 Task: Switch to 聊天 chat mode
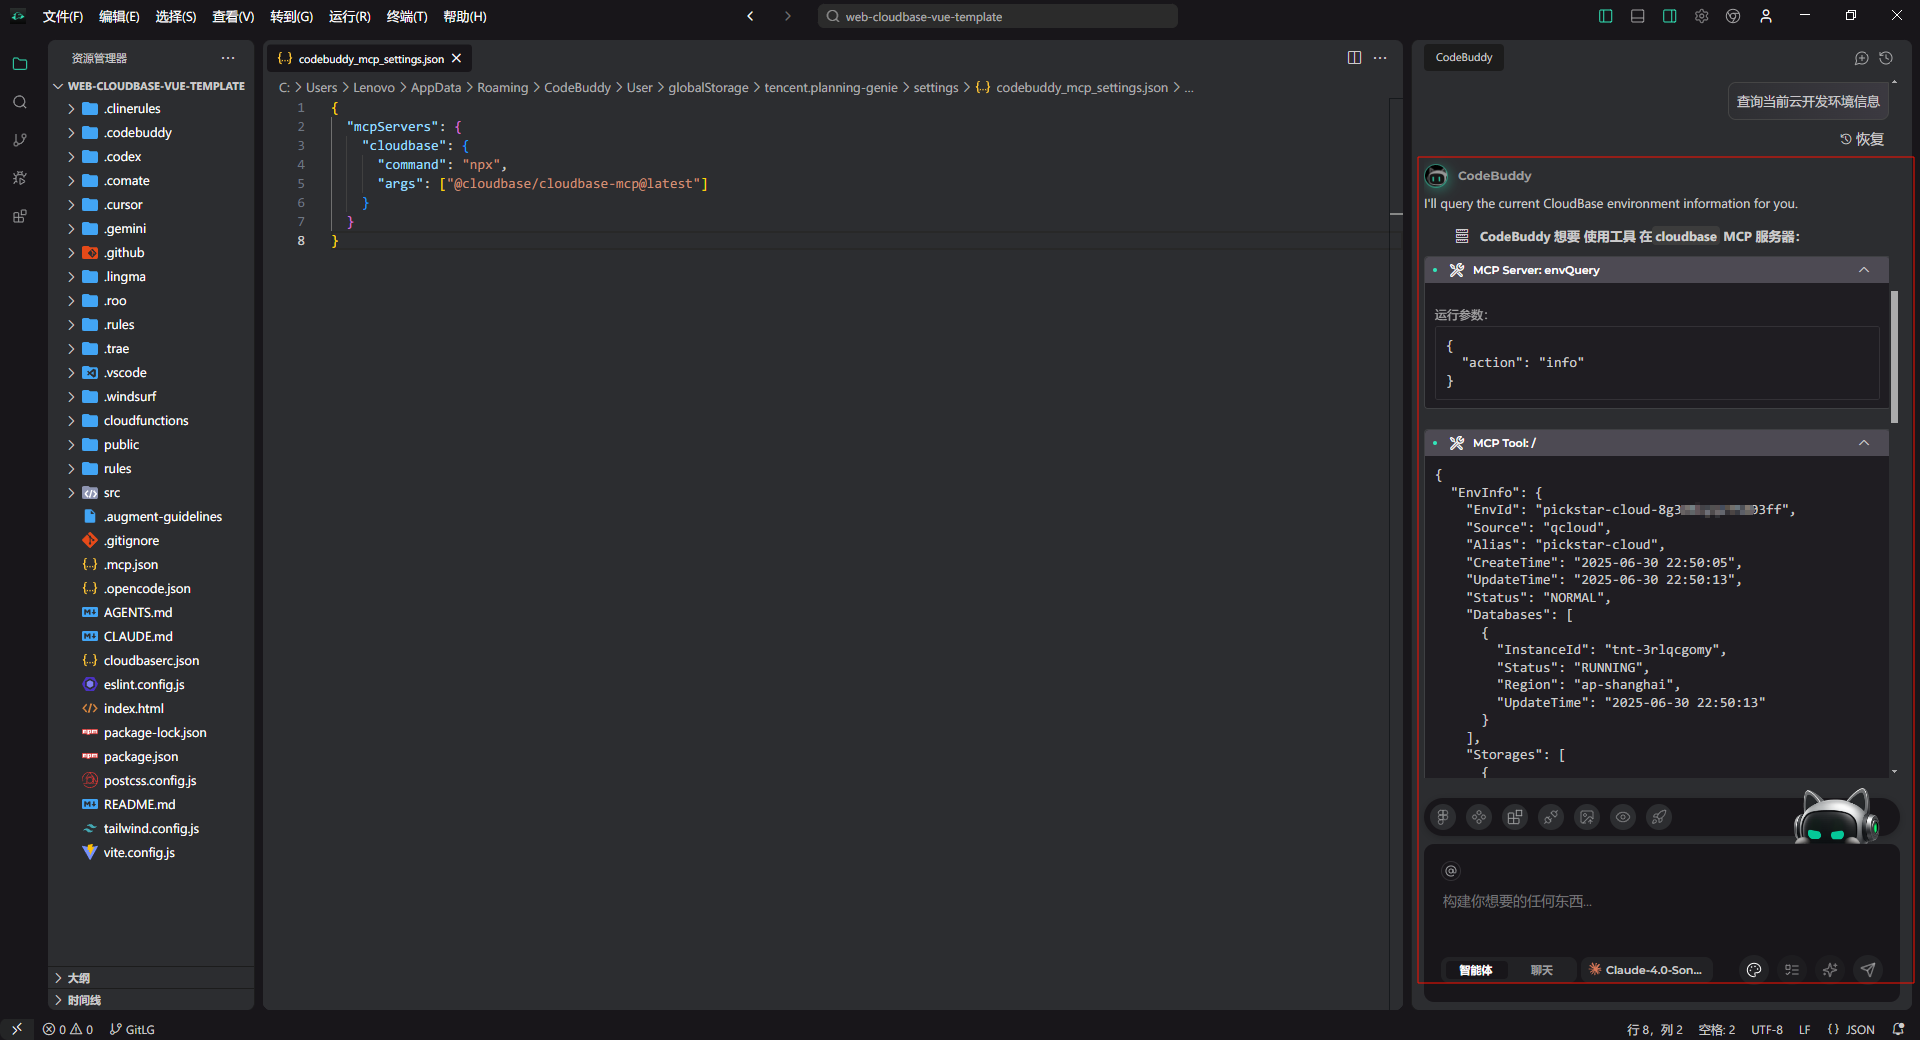coord(1542,970)
